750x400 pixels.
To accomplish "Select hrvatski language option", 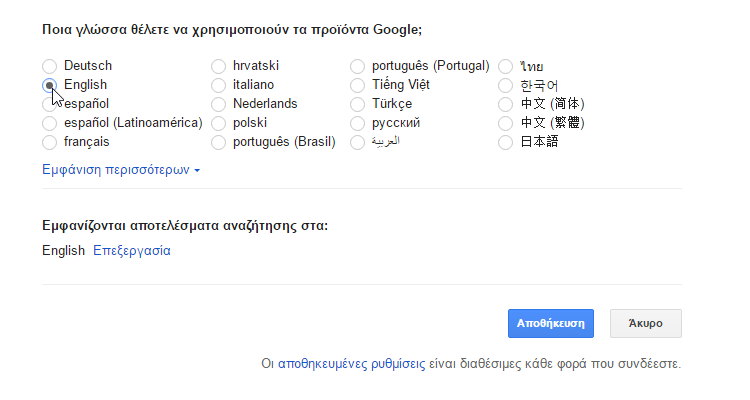I will click(x=219, y=66).
